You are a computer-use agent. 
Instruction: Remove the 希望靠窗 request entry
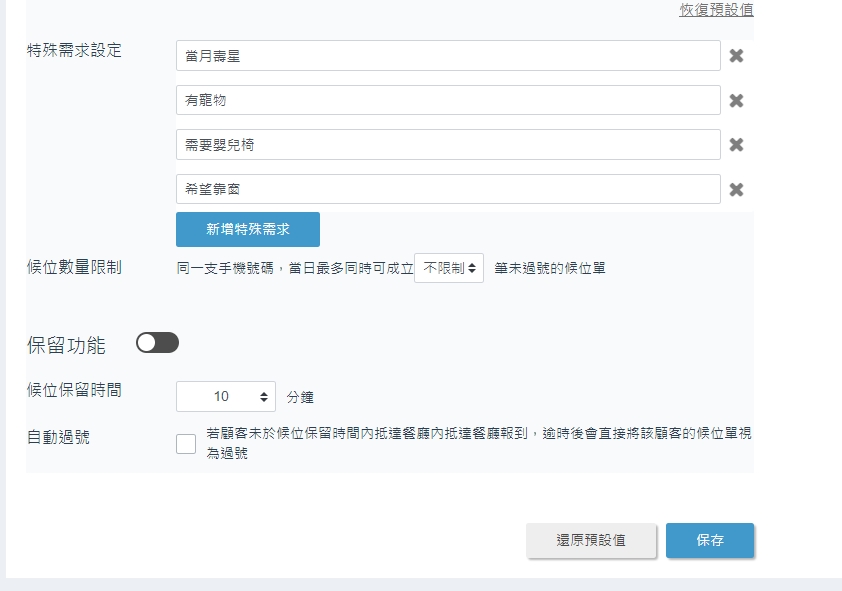click(x=736, y=190)
